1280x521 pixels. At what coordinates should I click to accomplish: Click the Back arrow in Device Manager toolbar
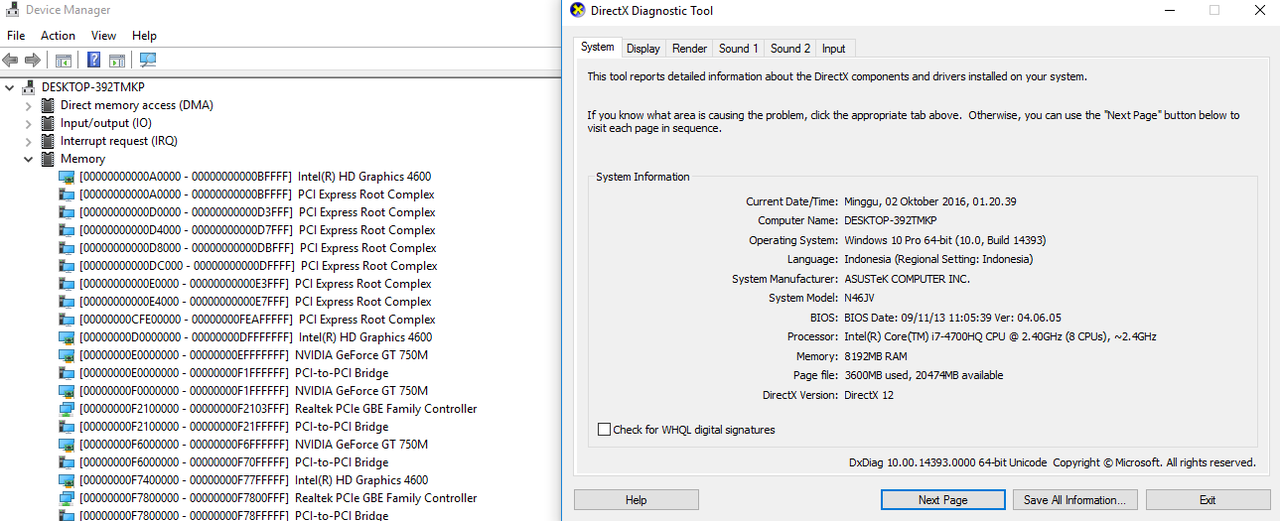11,60
